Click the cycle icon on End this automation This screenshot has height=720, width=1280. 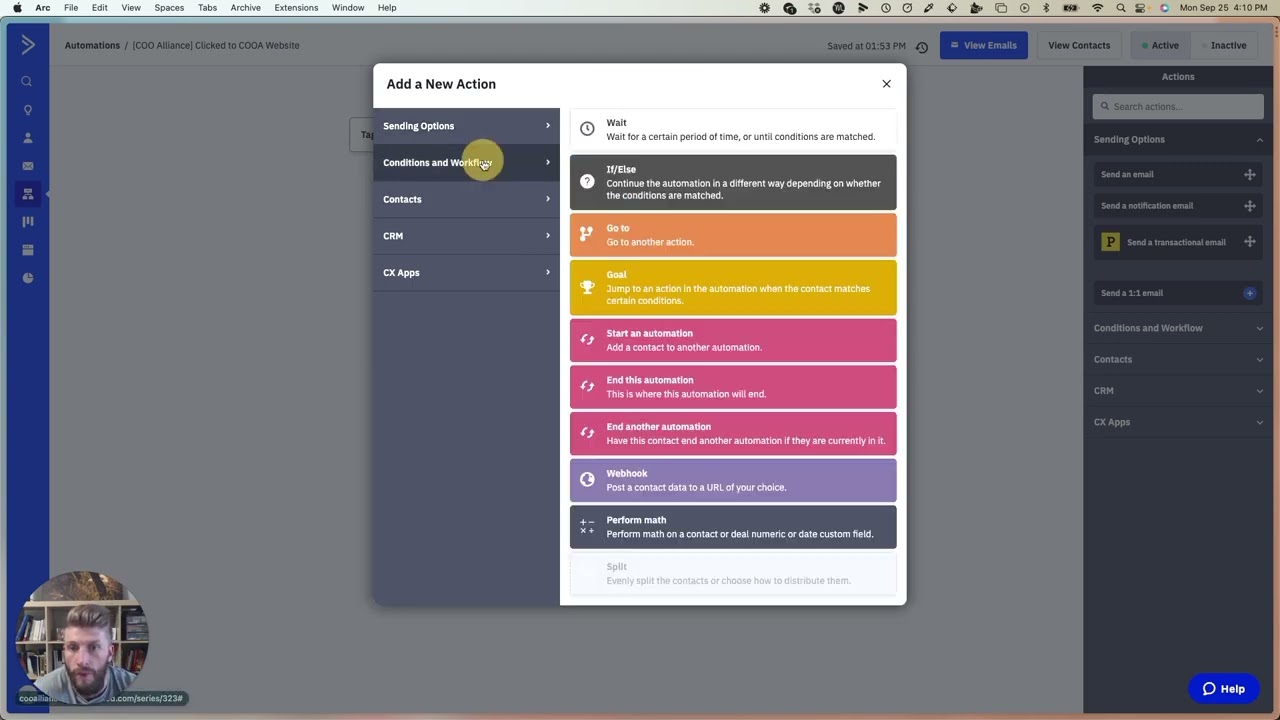pyautogui.click(x=587, y=386)
